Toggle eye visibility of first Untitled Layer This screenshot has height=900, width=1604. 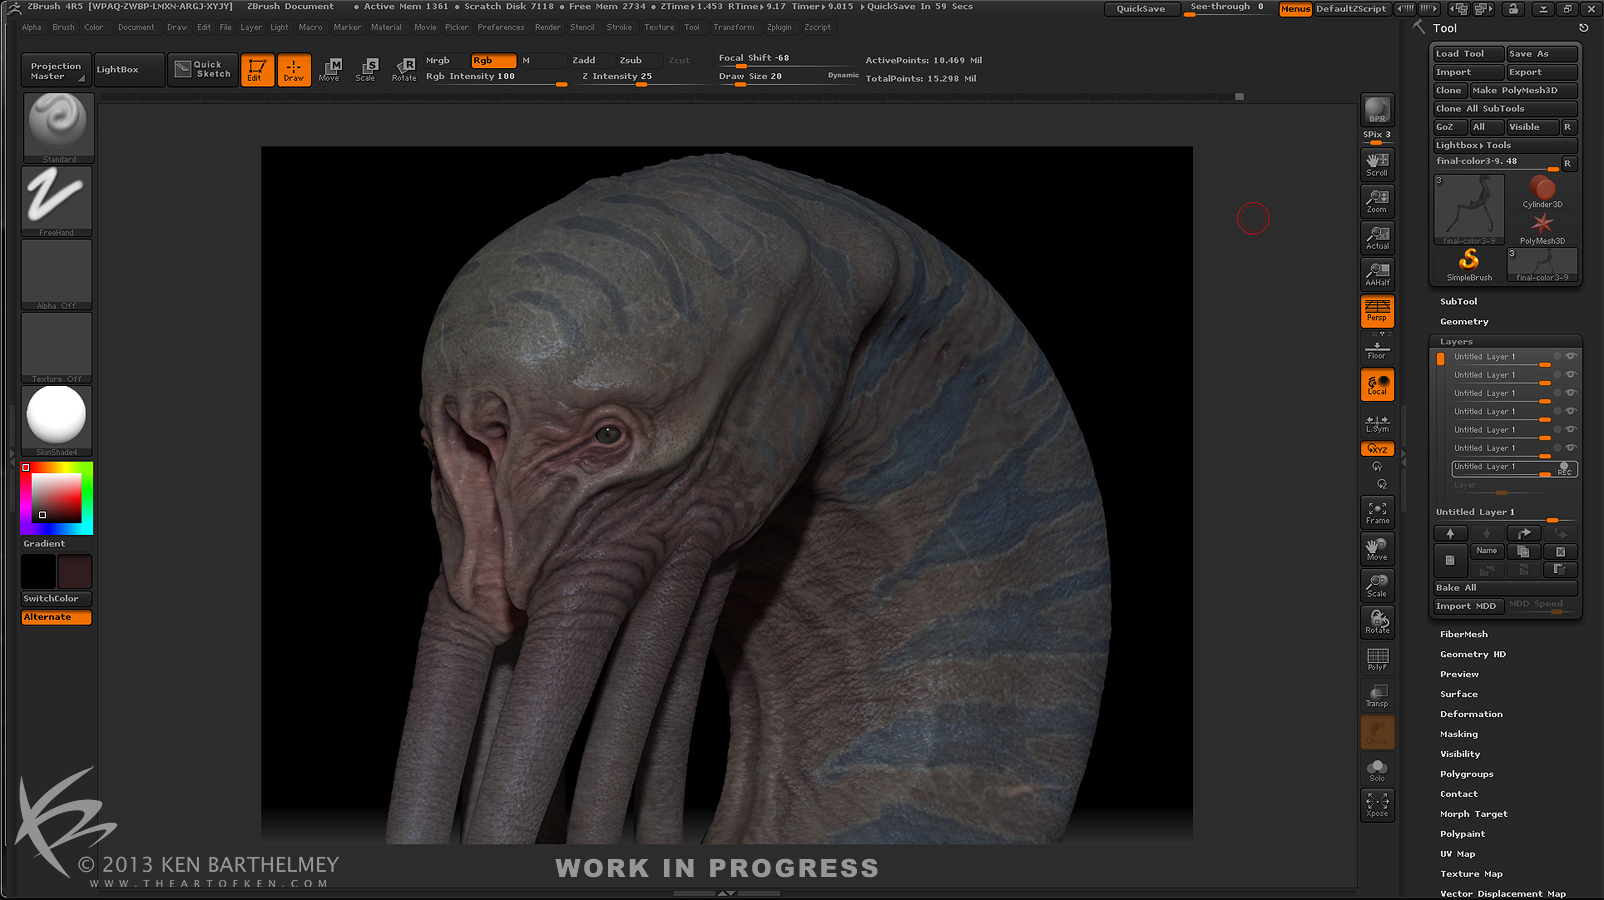click(x=1571, y=356)
